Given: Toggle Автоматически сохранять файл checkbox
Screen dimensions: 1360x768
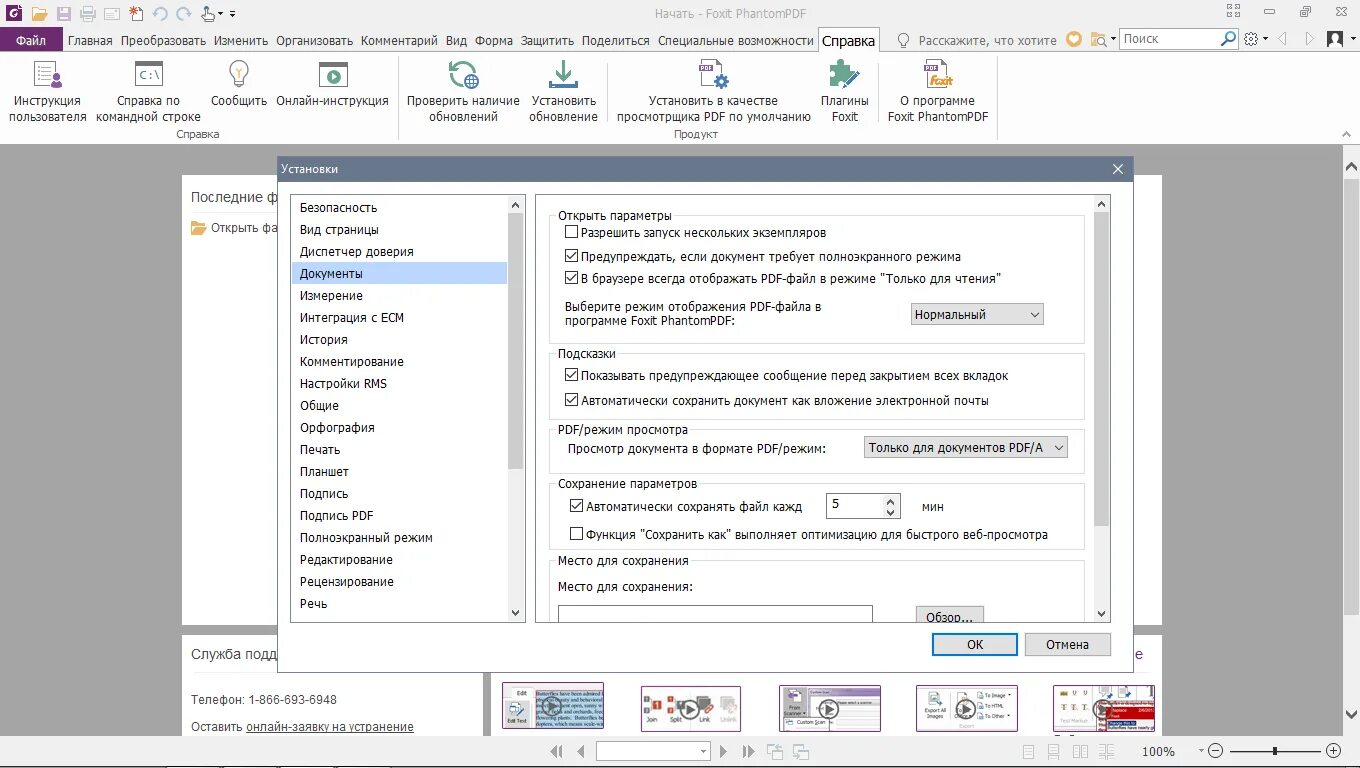Looking at the screenshot, I should 576,506.
